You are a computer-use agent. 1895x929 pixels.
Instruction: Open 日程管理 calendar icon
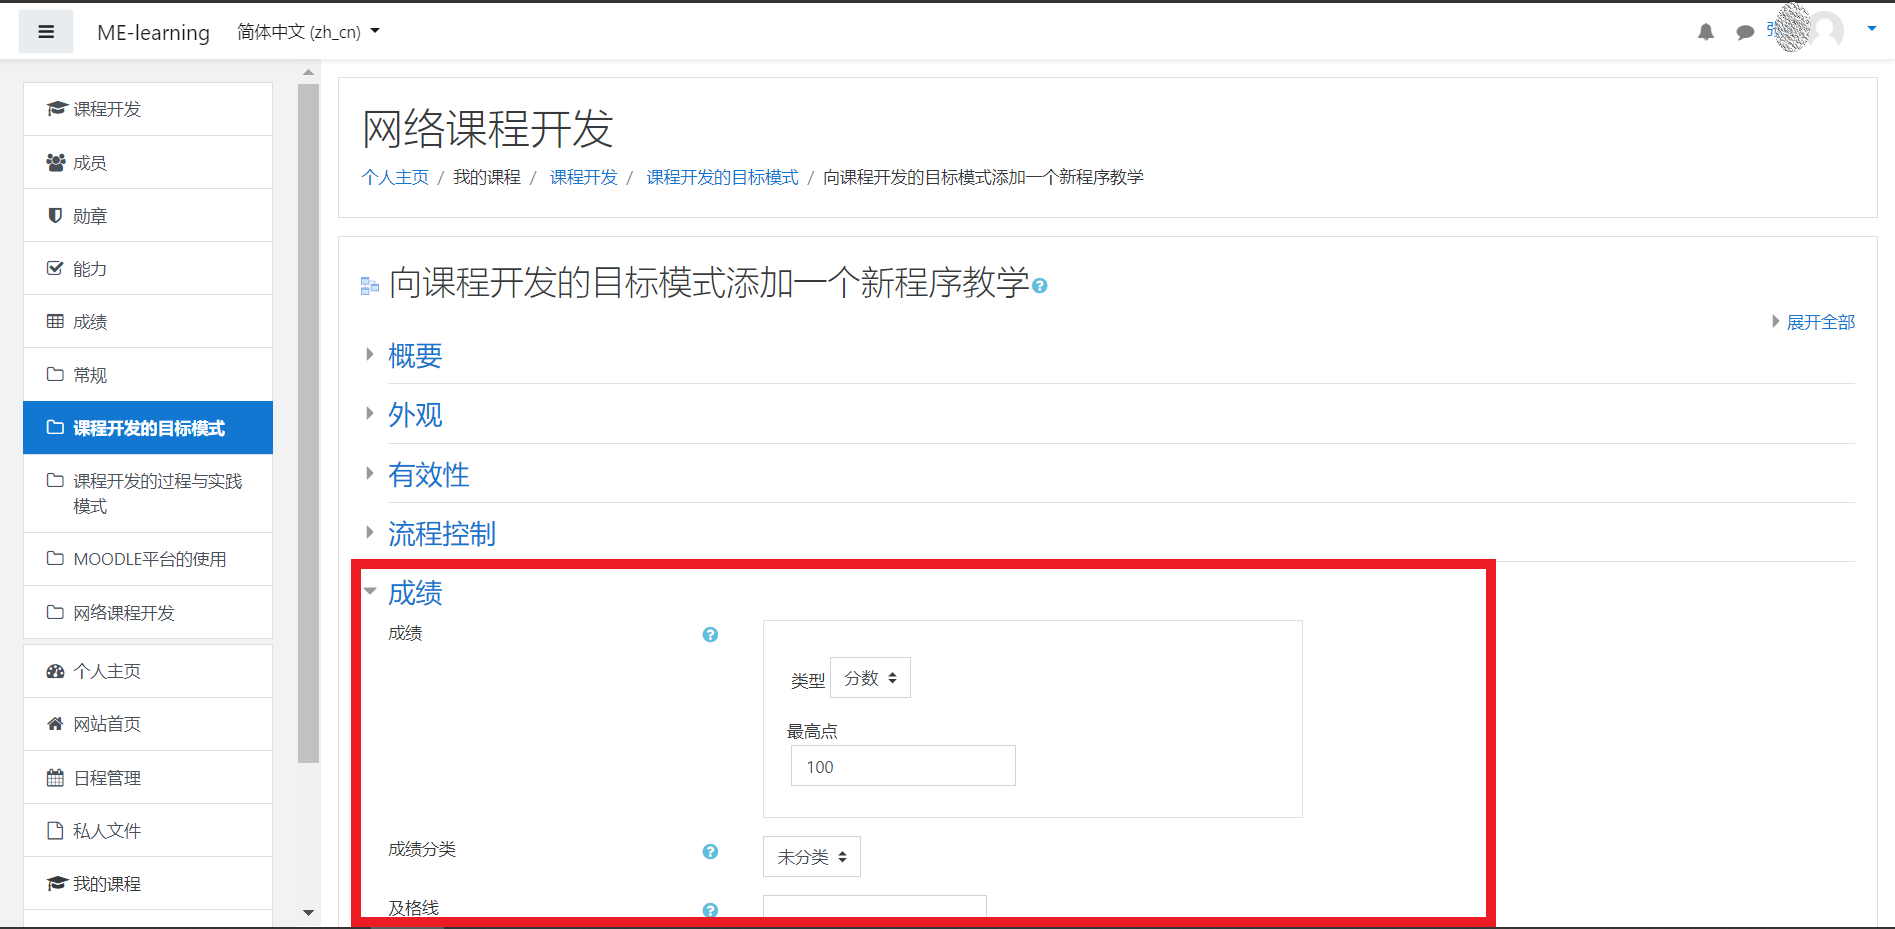click(56, 777)
